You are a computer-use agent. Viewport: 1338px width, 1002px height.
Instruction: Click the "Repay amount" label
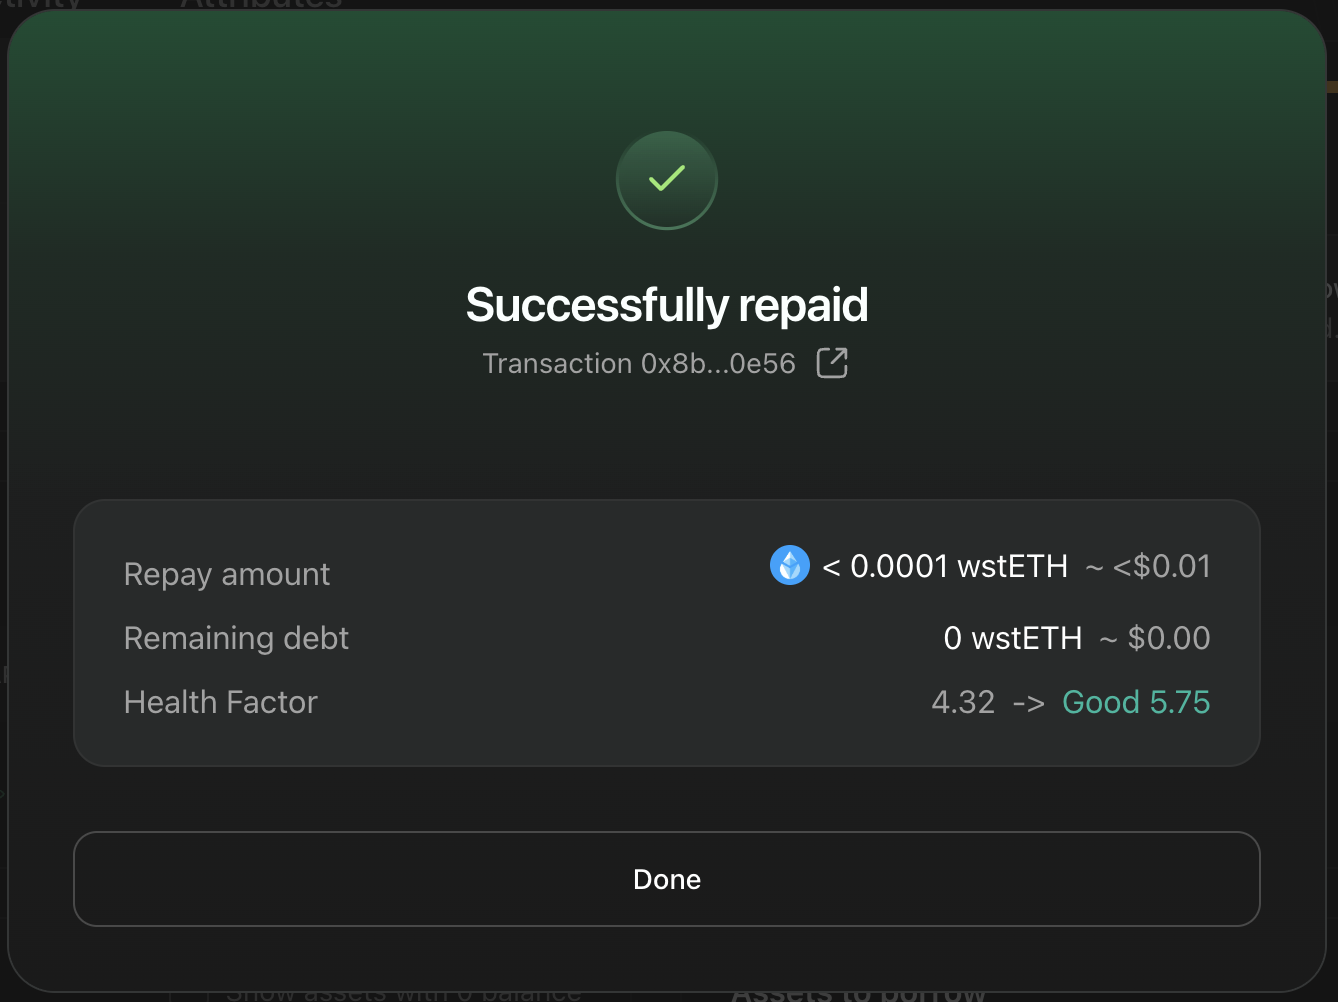pos(227,574)
